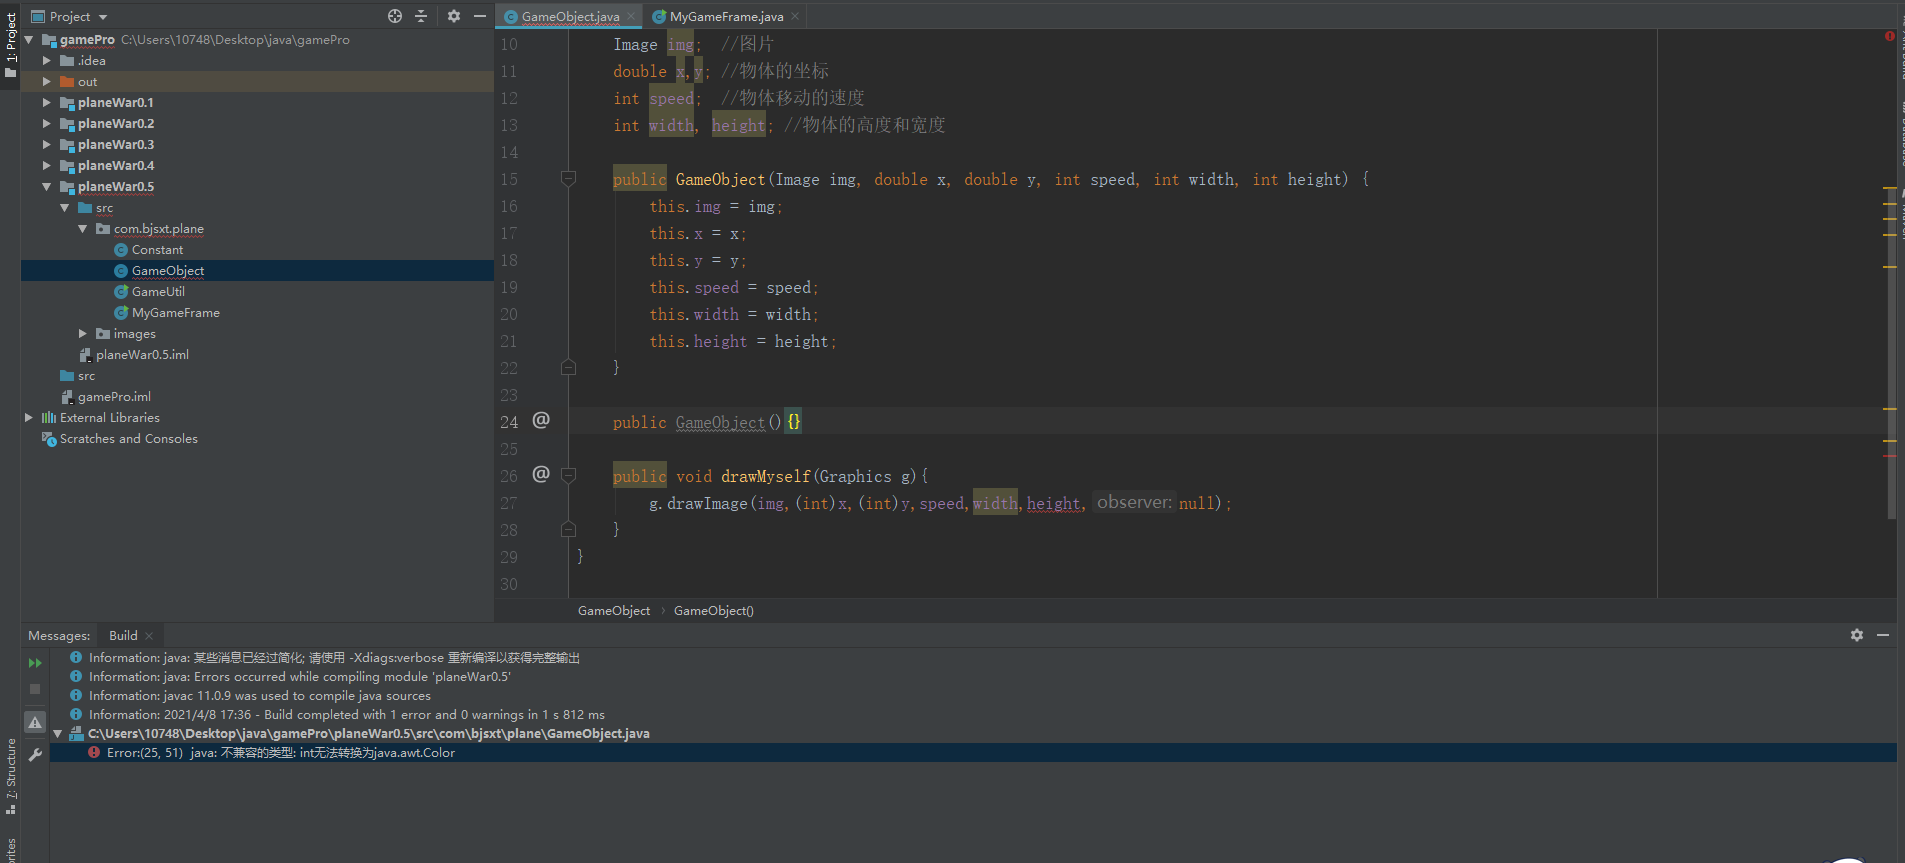Hide the Project panel with minus icon

[x=480, y=16]
